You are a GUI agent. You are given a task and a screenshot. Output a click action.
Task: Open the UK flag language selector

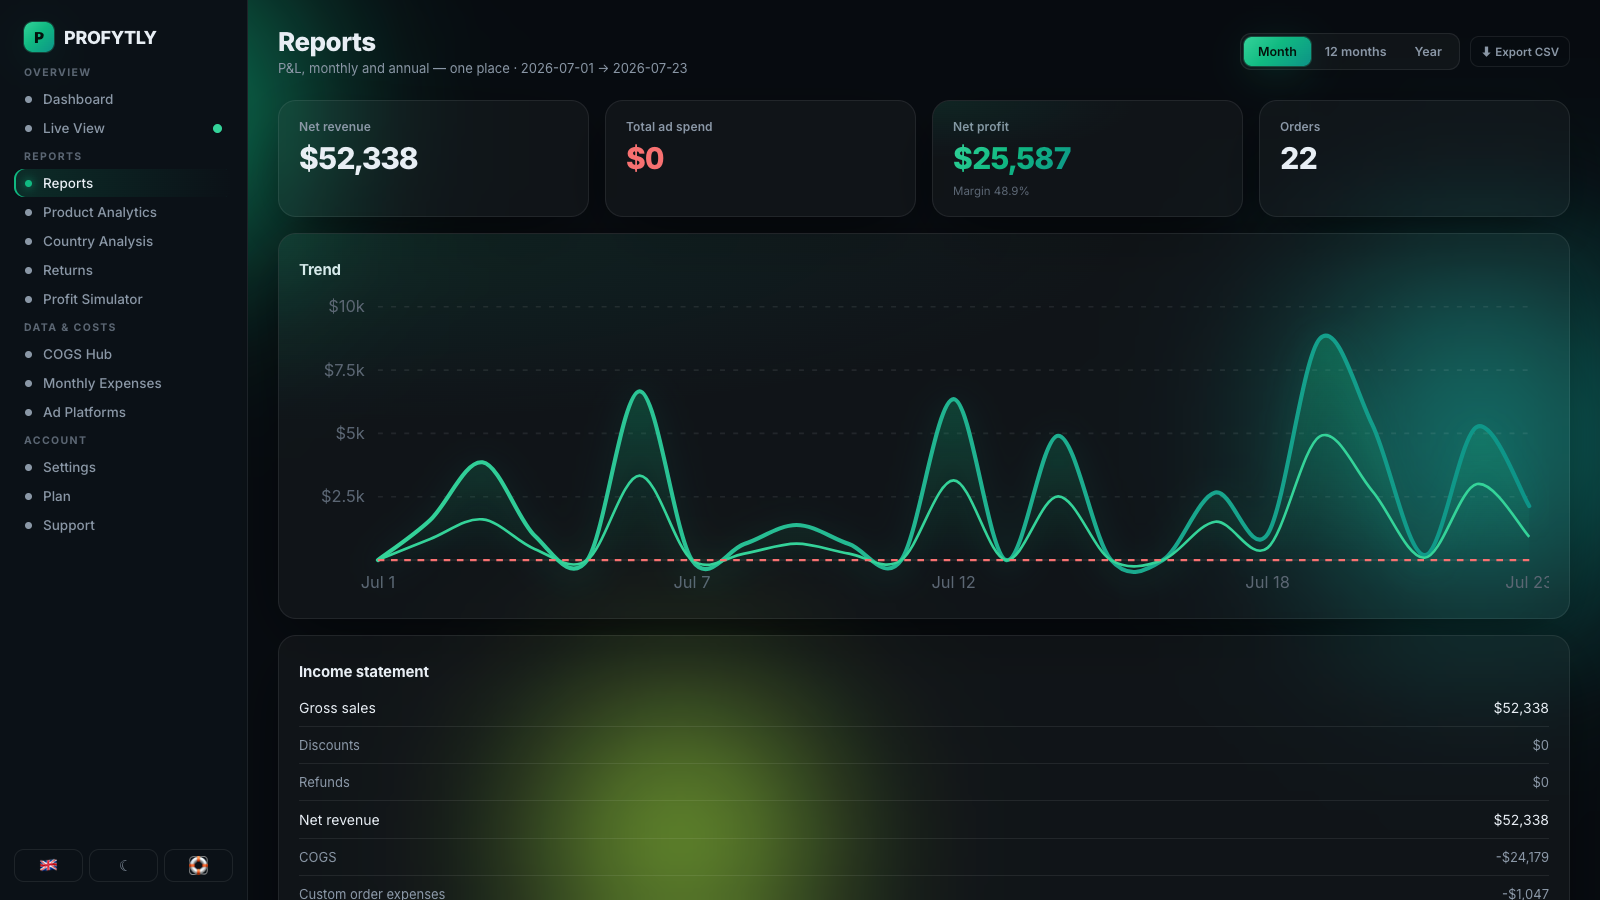pos(48,865)
